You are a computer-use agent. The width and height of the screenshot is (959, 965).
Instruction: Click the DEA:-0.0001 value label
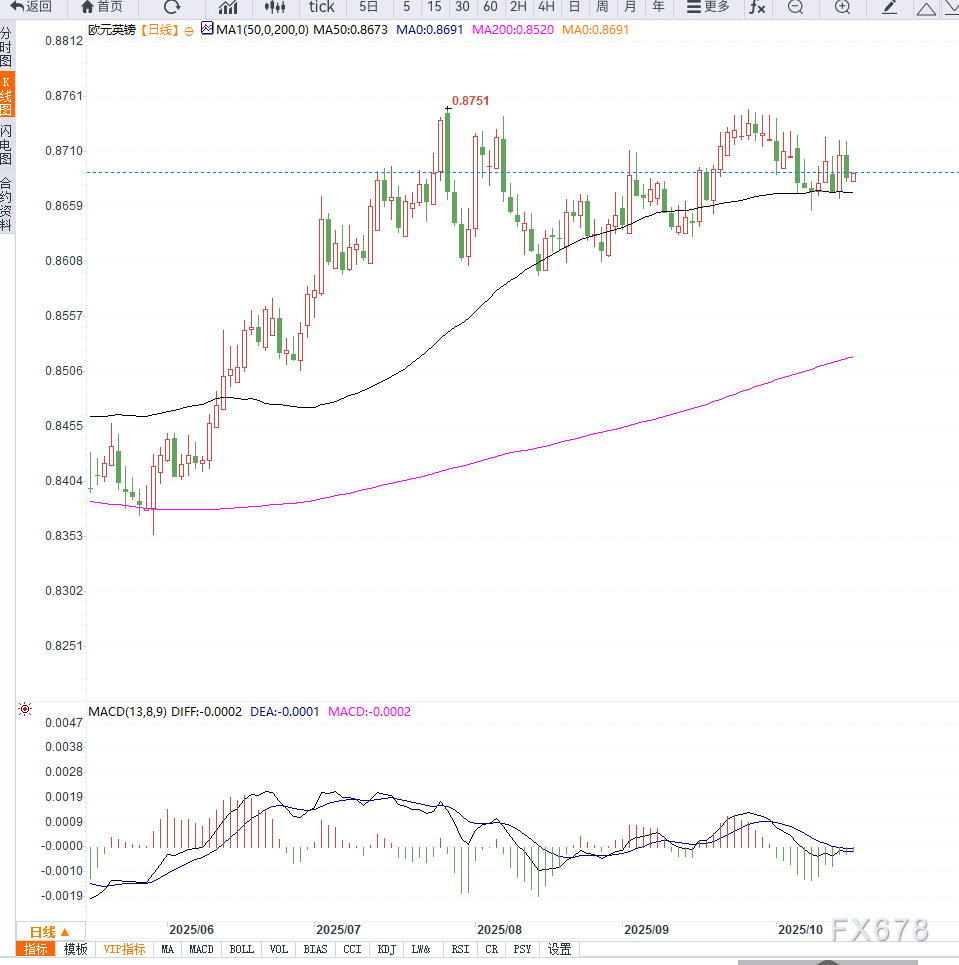point(284,711)
